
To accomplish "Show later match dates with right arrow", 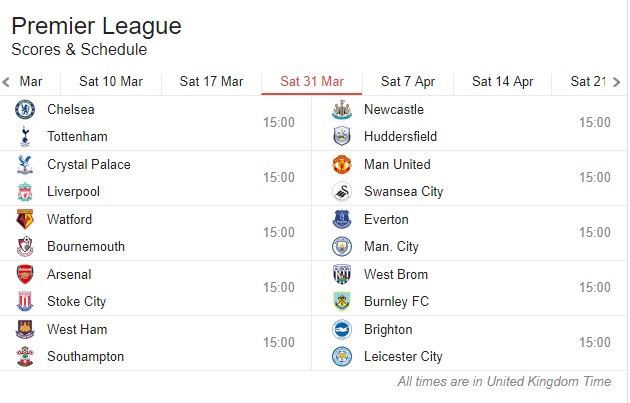I will click(x=616, y=82).
